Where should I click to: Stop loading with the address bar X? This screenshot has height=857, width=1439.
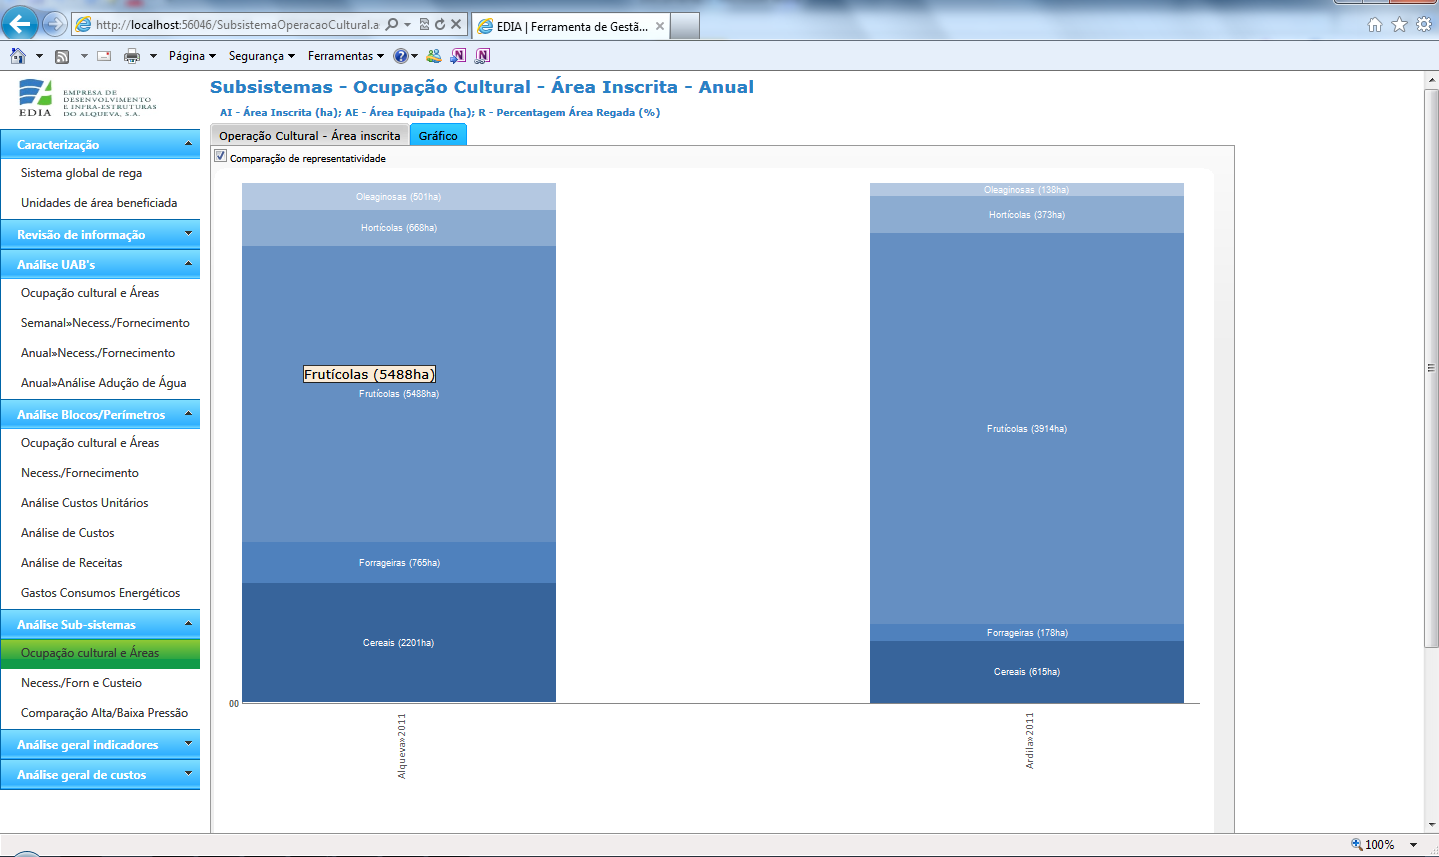coord(456,24)
